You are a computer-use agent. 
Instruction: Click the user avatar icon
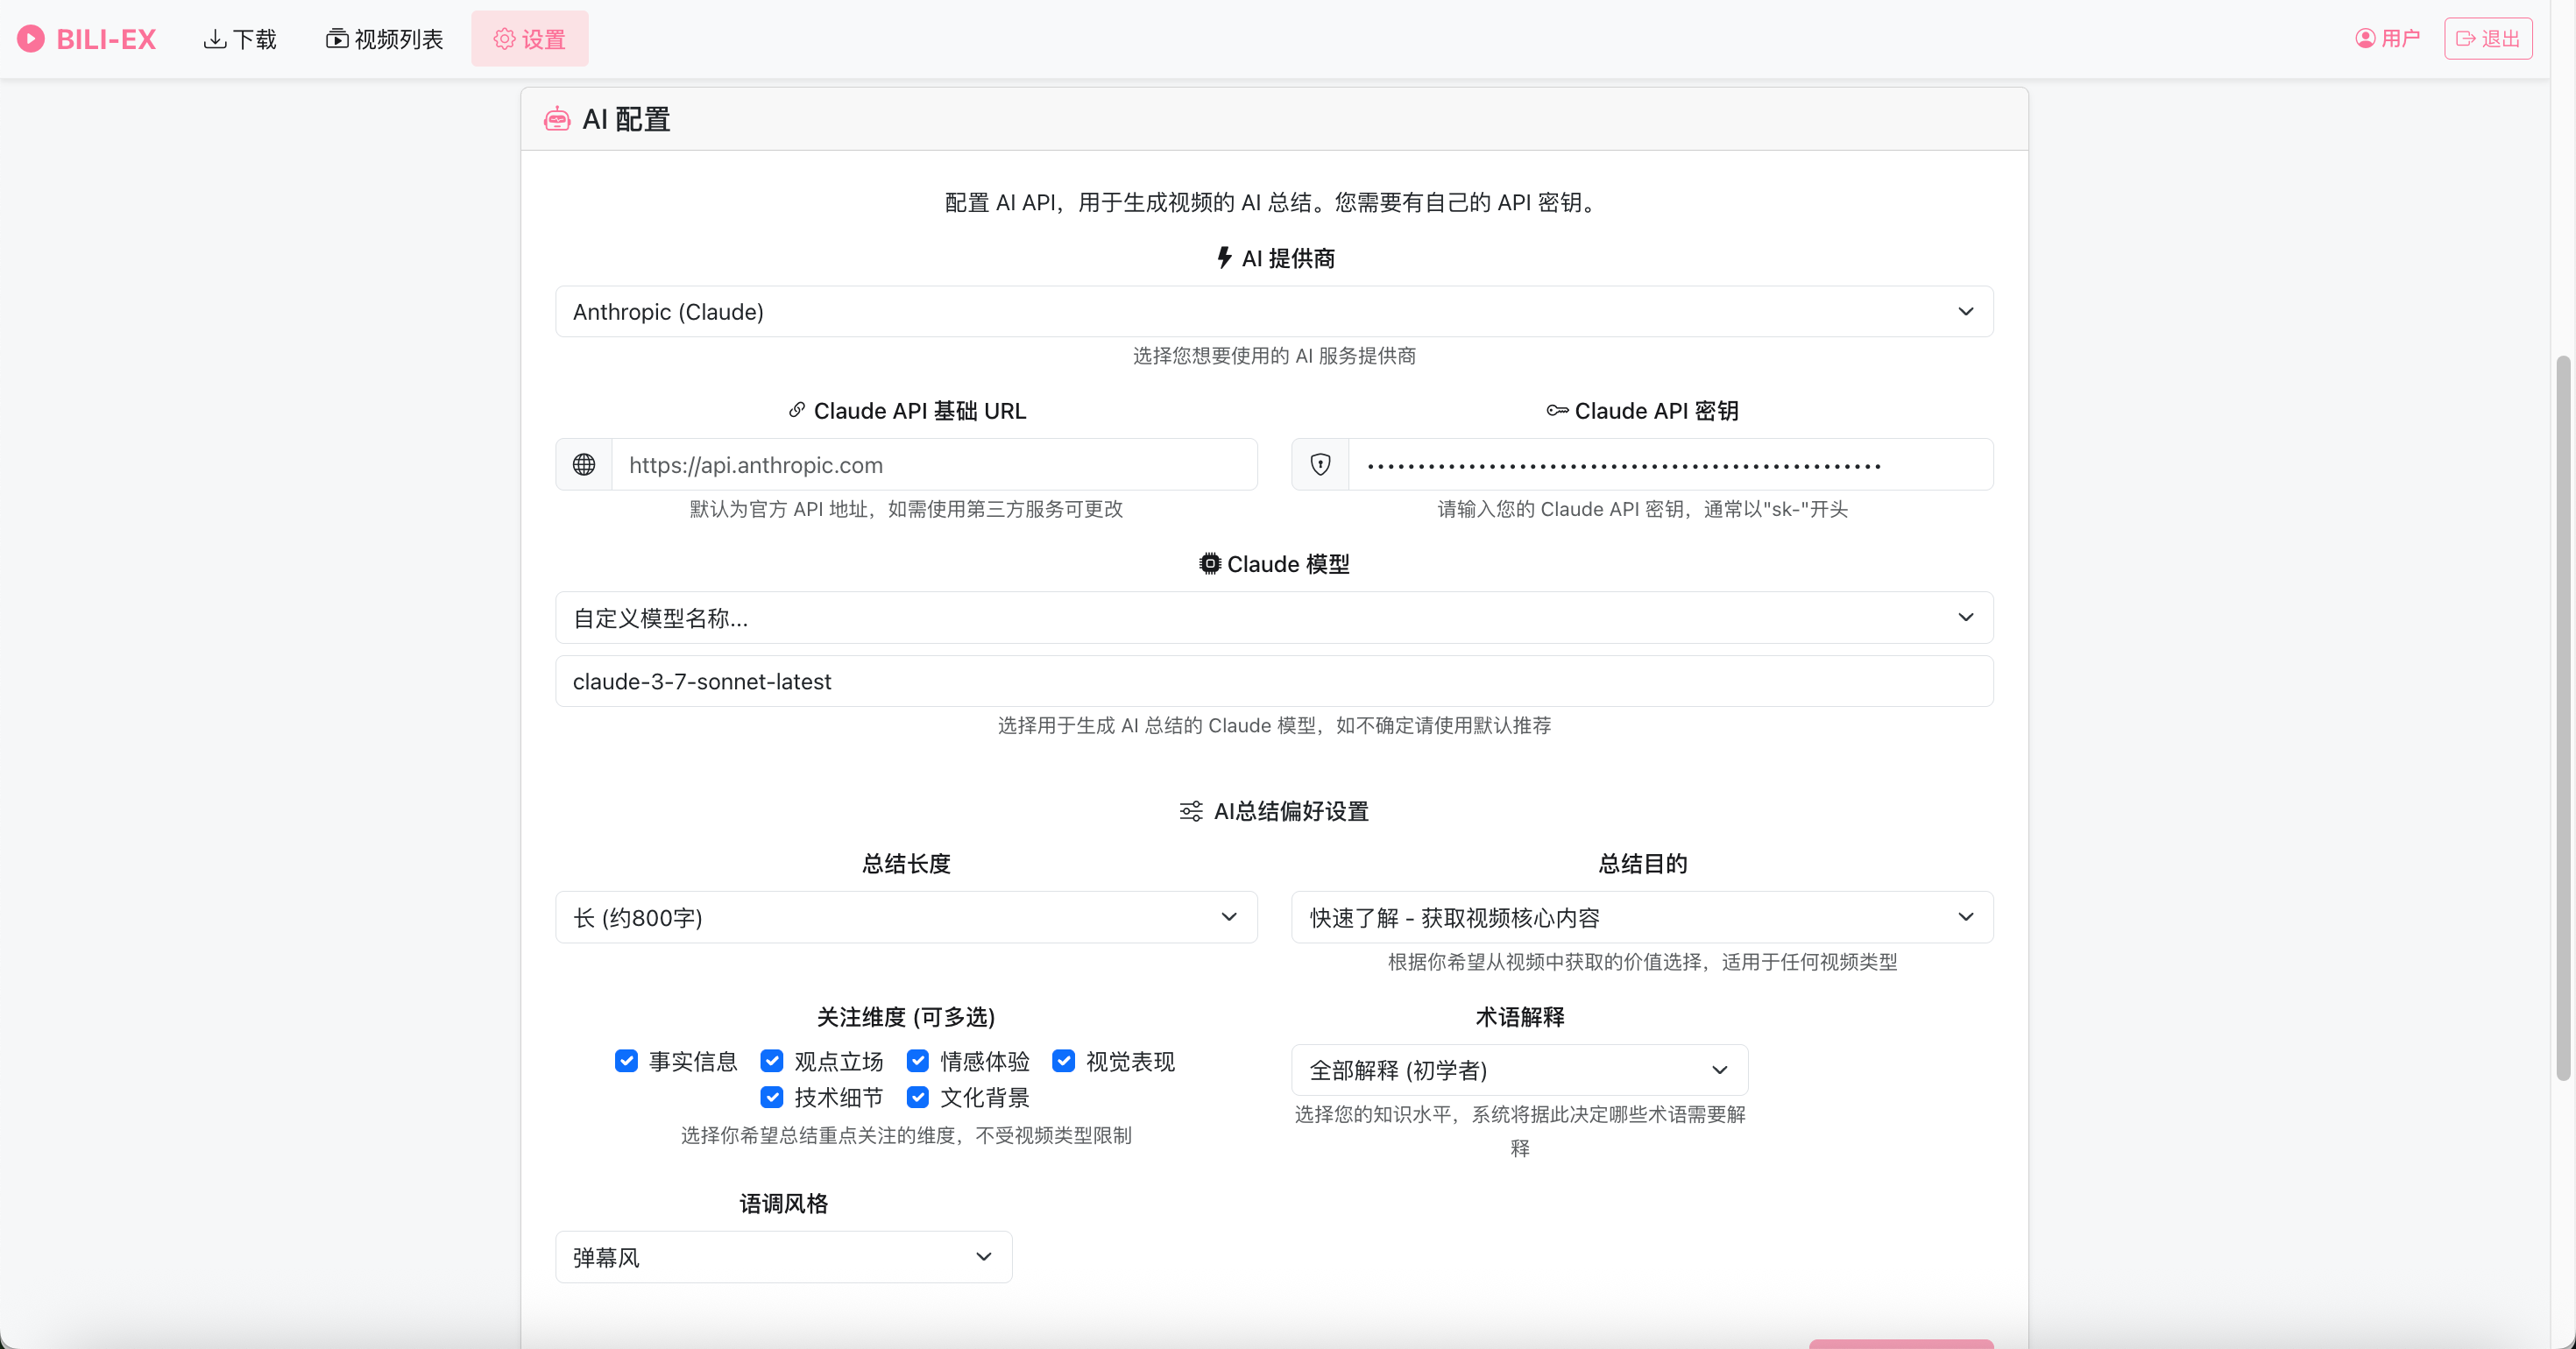2365,39
